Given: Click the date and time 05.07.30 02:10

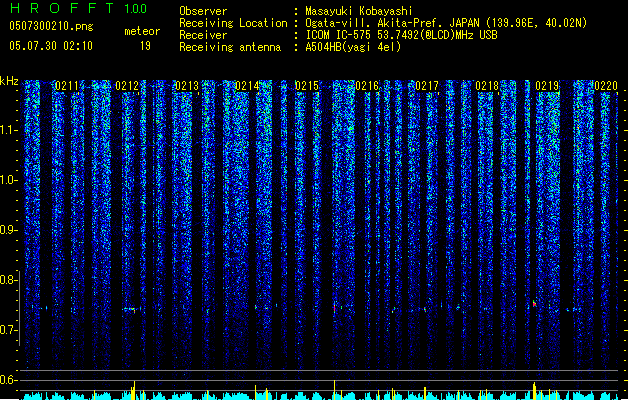Looking at the screenshot, I should pos(51,46).
